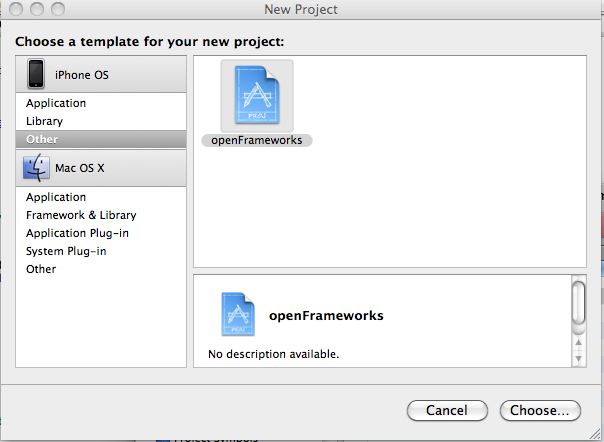604x442 pixels.
Task: Select the Mac OS X section header
Action: [101, 168]
